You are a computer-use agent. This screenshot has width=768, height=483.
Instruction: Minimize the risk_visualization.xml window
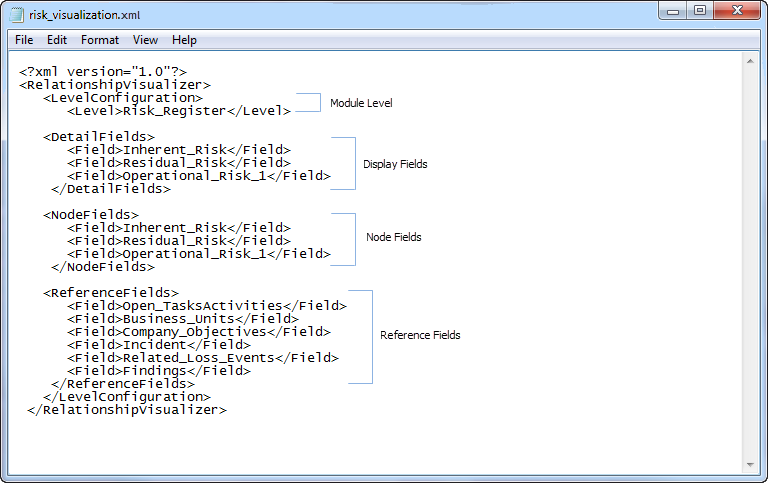pos(673,11)
